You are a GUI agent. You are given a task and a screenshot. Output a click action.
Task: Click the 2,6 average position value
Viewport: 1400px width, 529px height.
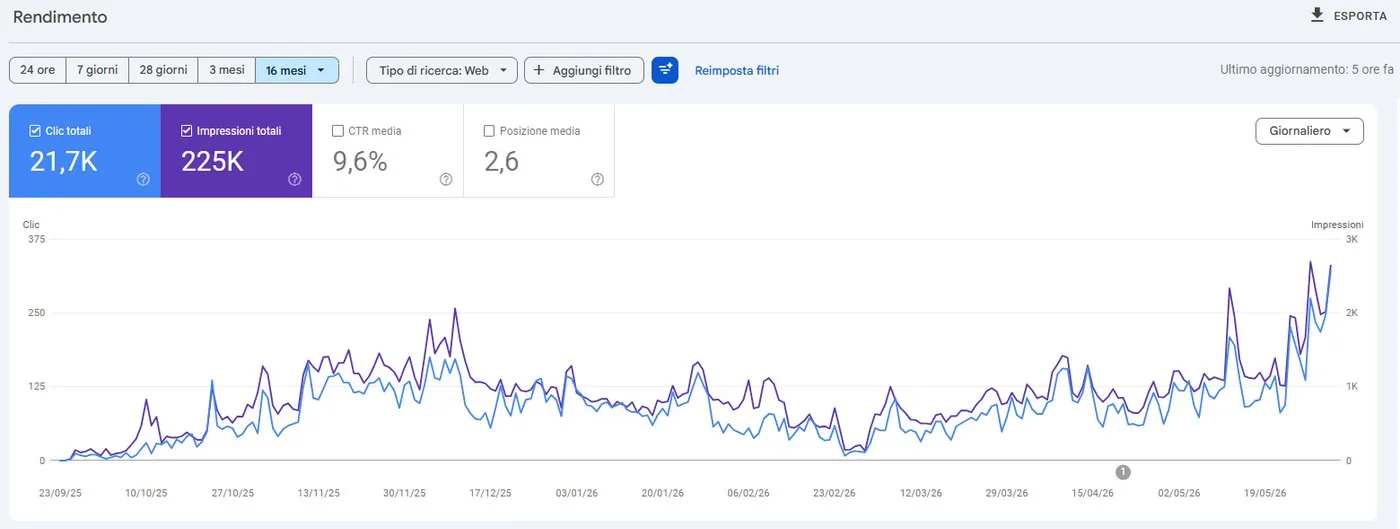coord(502,162)
